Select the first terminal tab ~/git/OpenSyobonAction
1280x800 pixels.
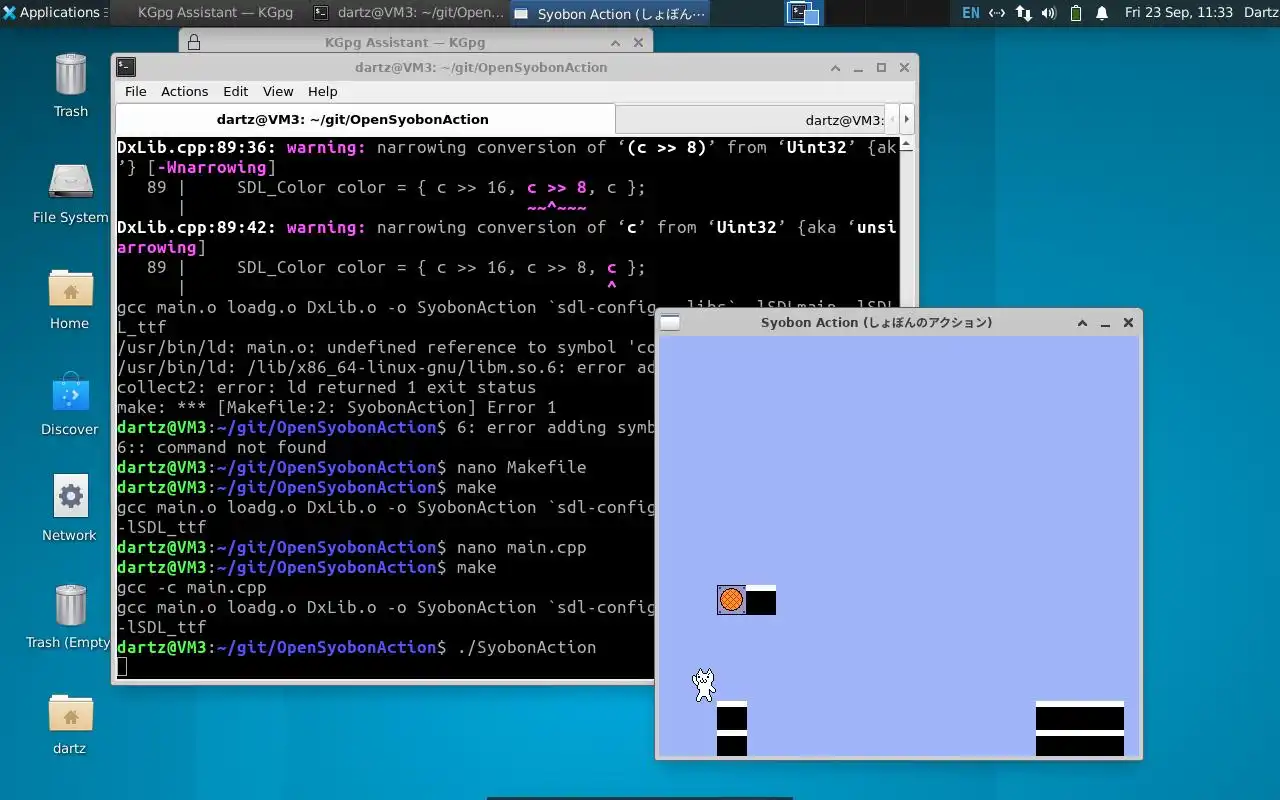point(365,119)
